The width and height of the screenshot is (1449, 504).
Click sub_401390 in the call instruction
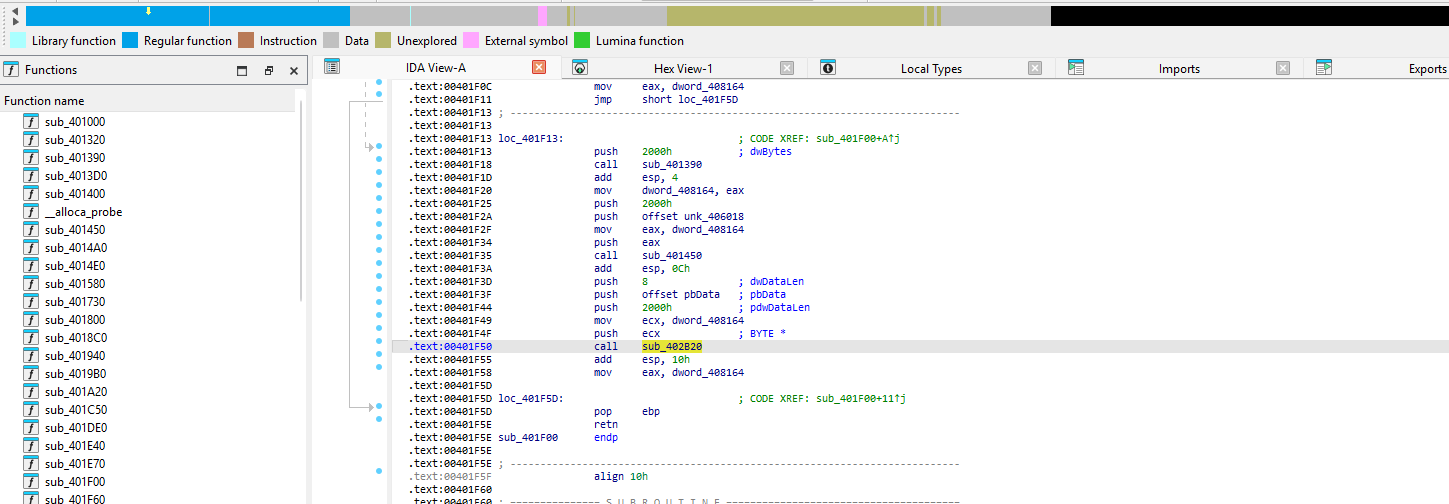pyautogui.click(x=672, y=164)
